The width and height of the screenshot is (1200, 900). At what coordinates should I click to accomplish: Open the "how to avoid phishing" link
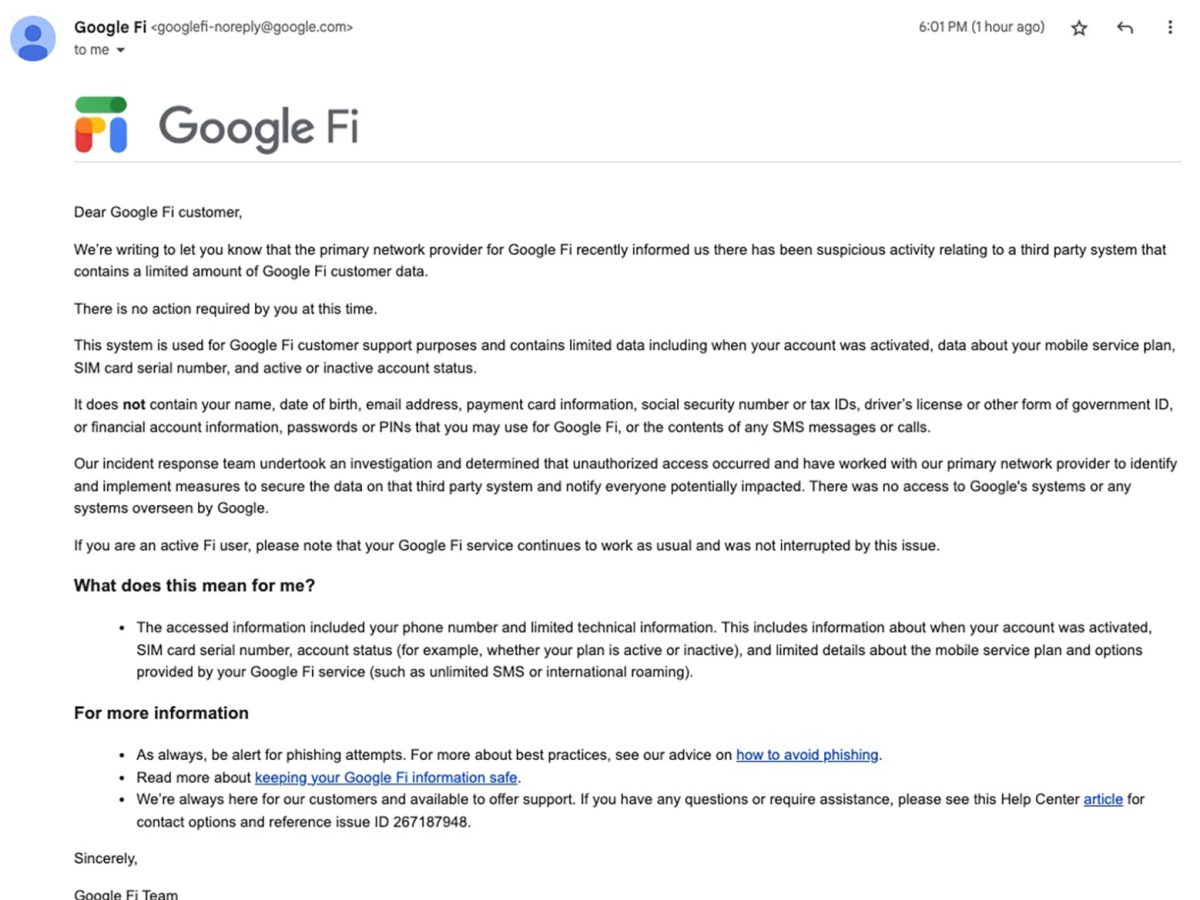click(x=807, y=755)
